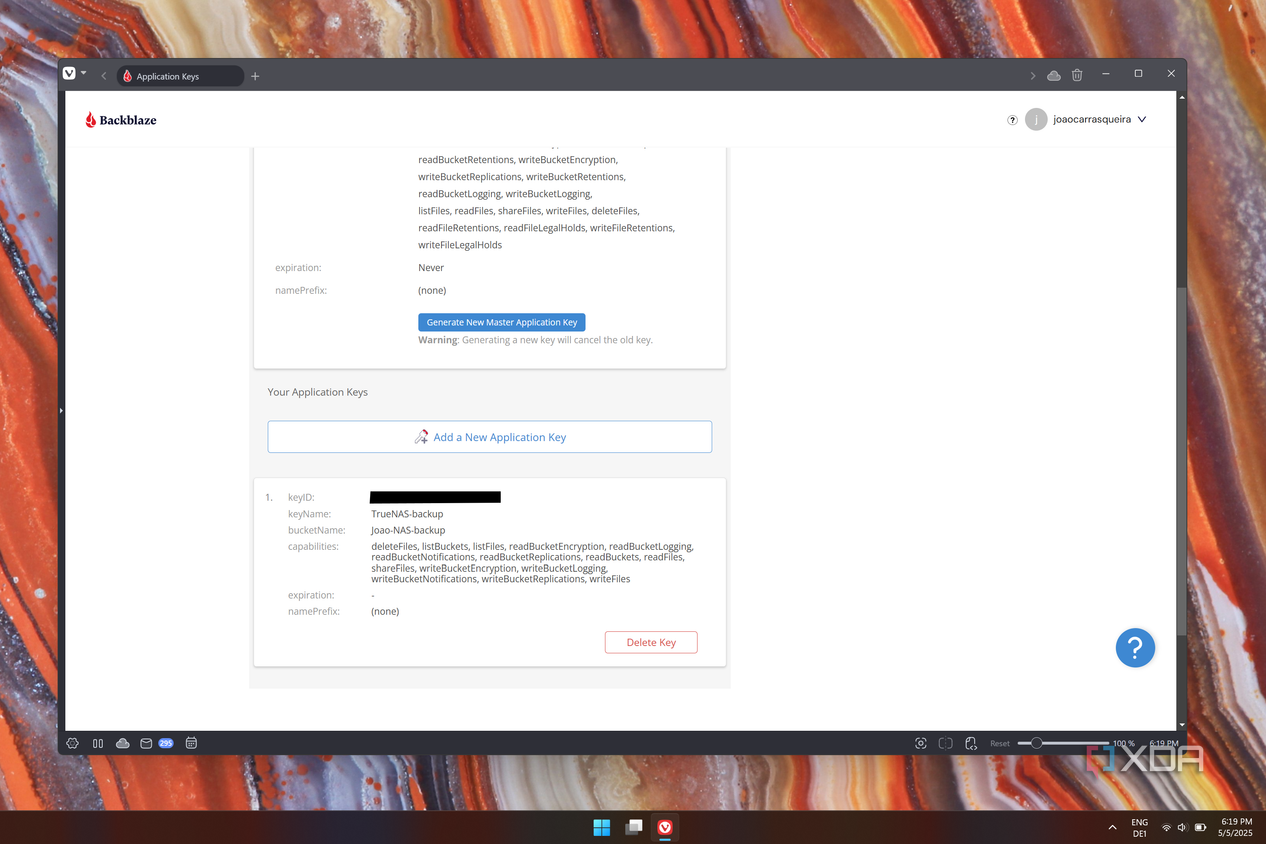Open the calendar icon in the status bar

(191, 743)
